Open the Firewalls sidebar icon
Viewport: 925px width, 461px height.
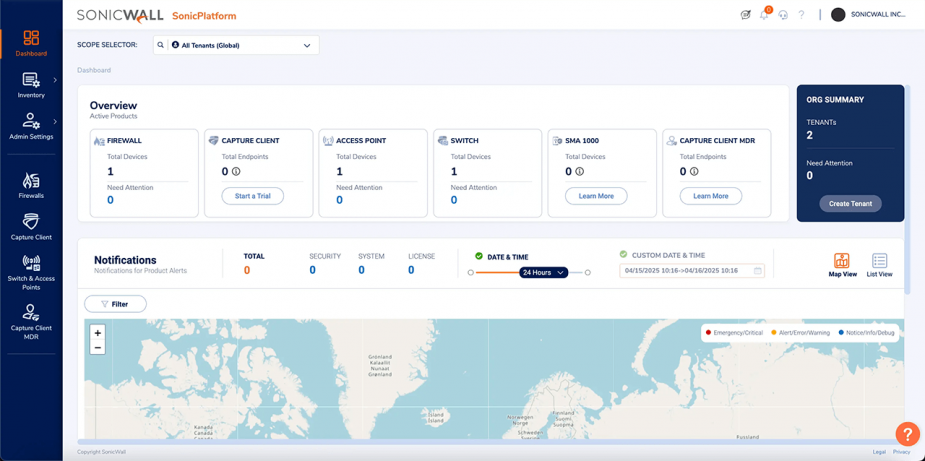(x=31, y=180)
